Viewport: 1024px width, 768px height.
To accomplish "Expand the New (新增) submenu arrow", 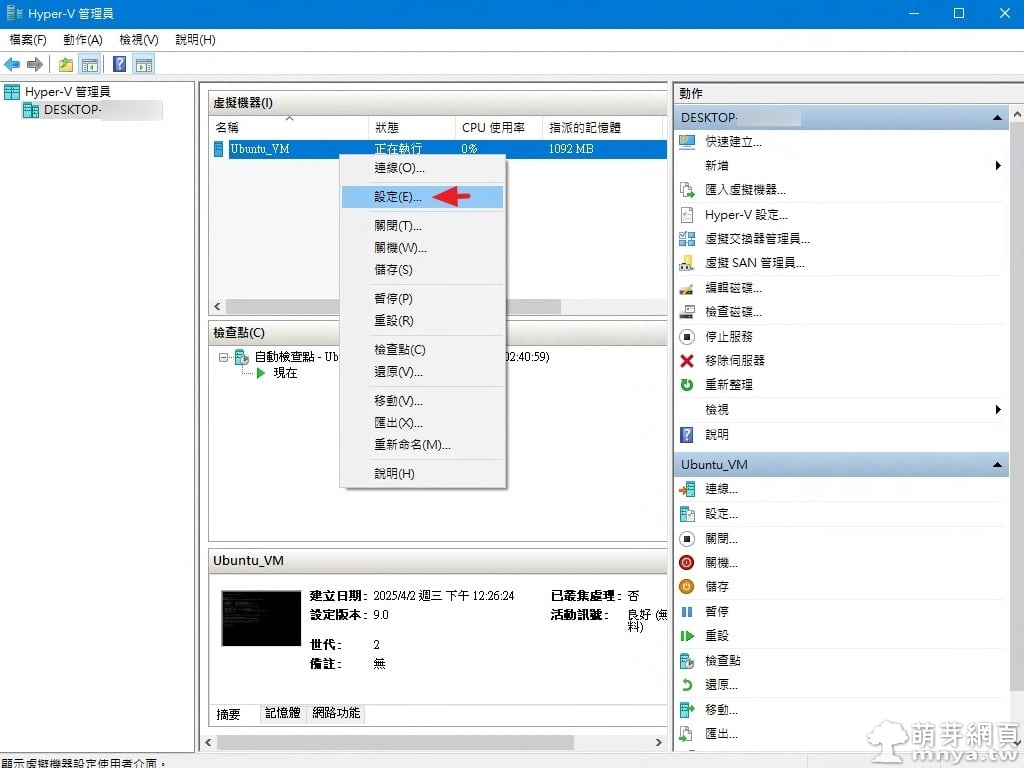I will click(998, 166).
